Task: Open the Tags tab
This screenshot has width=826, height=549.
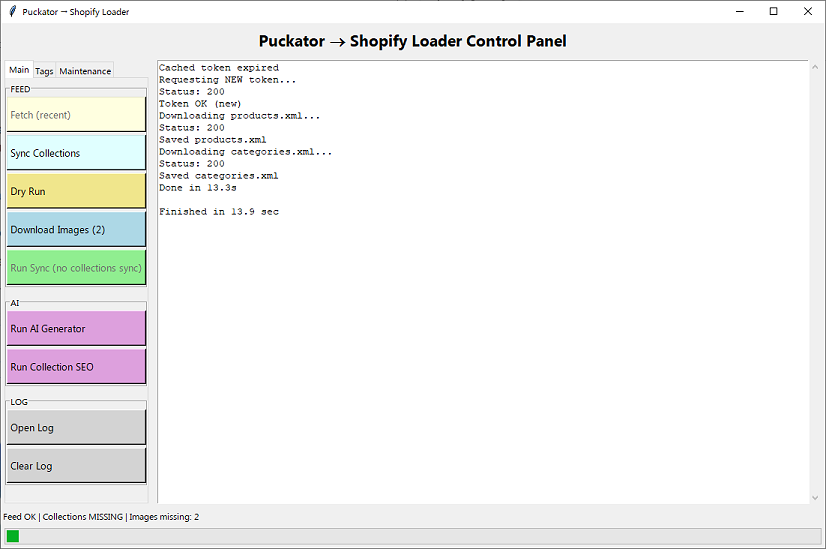Action: point(44,71)
